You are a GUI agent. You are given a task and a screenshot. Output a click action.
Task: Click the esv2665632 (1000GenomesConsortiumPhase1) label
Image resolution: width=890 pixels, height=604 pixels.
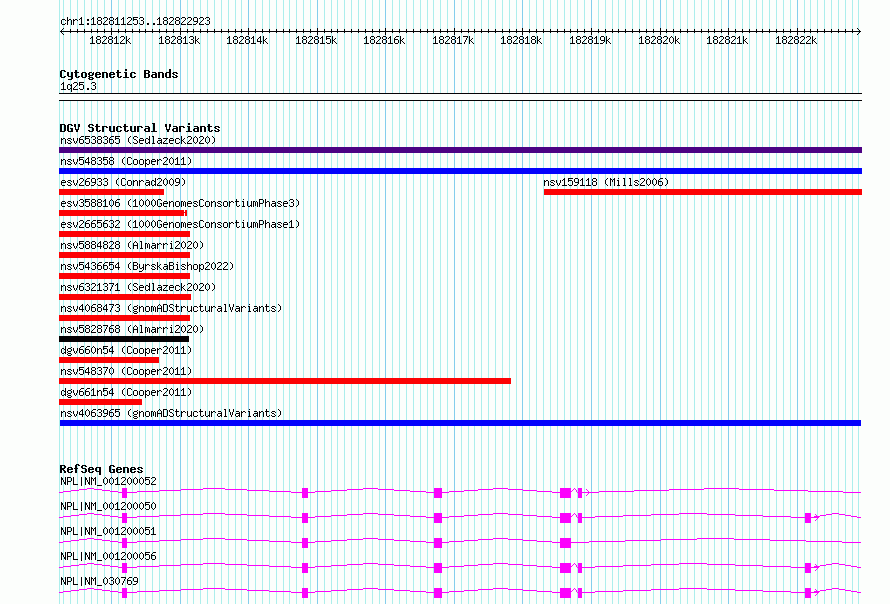(180, 224)
